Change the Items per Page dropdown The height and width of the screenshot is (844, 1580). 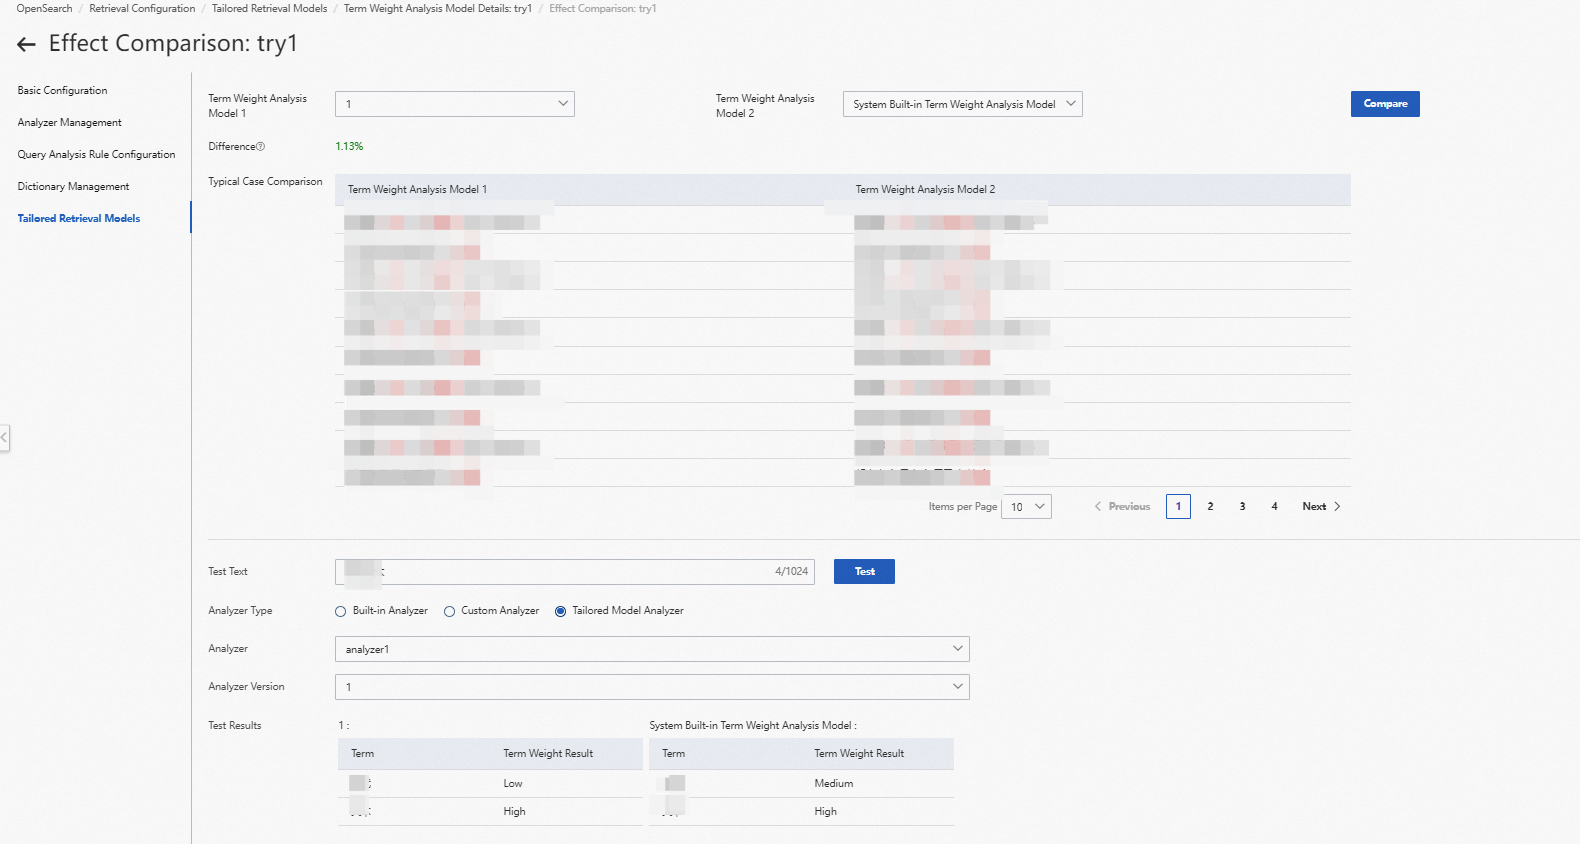point(1026,507)
